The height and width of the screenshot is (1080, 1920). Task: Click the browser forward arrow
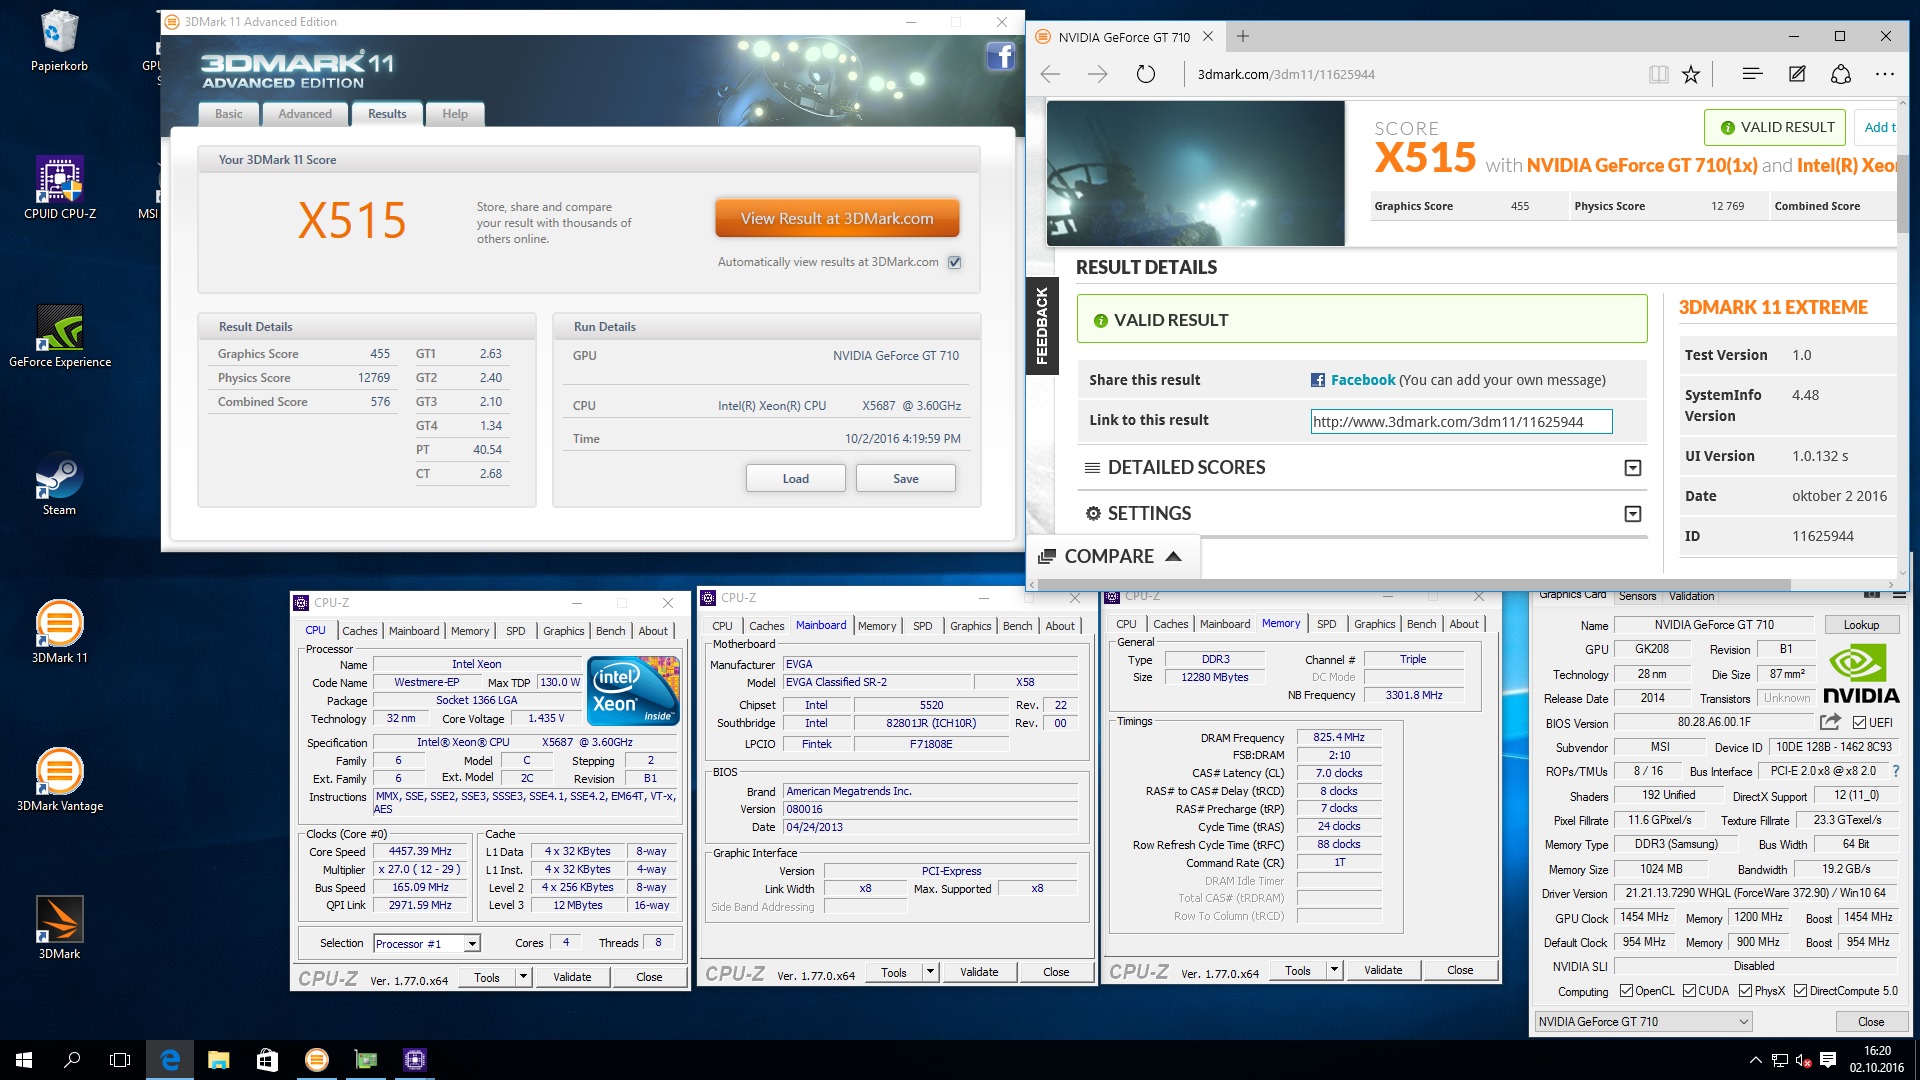pyautogui.click(x=1098, y=74)
